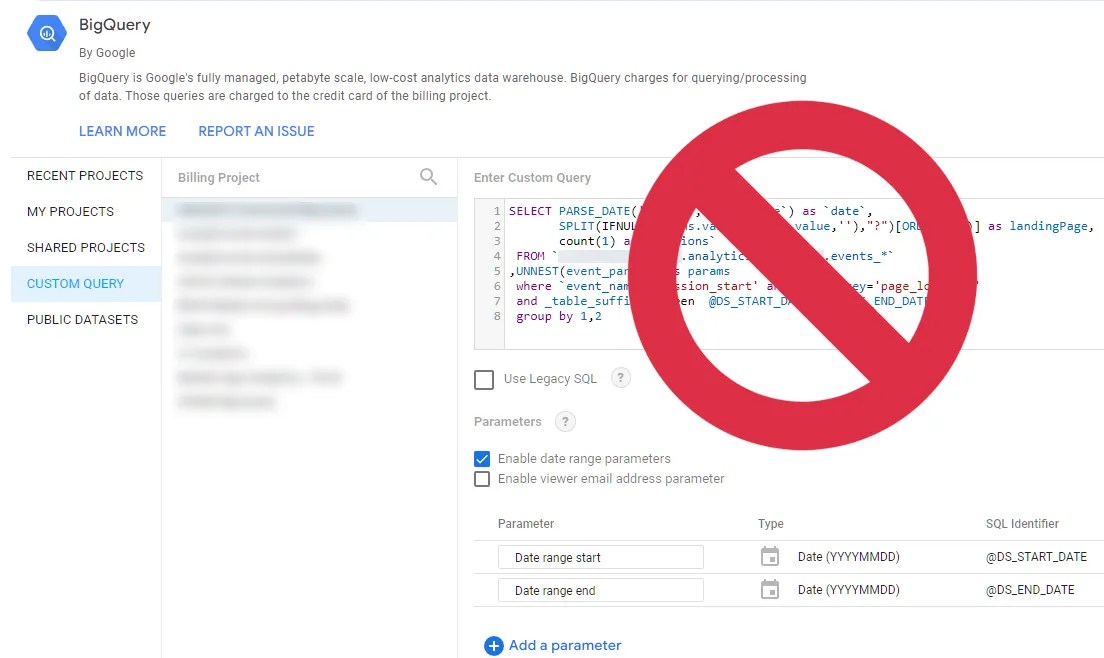Viewport: 1104px width, 658px height.
Task: Open help for the Parameters section
Action: point(565,421)
